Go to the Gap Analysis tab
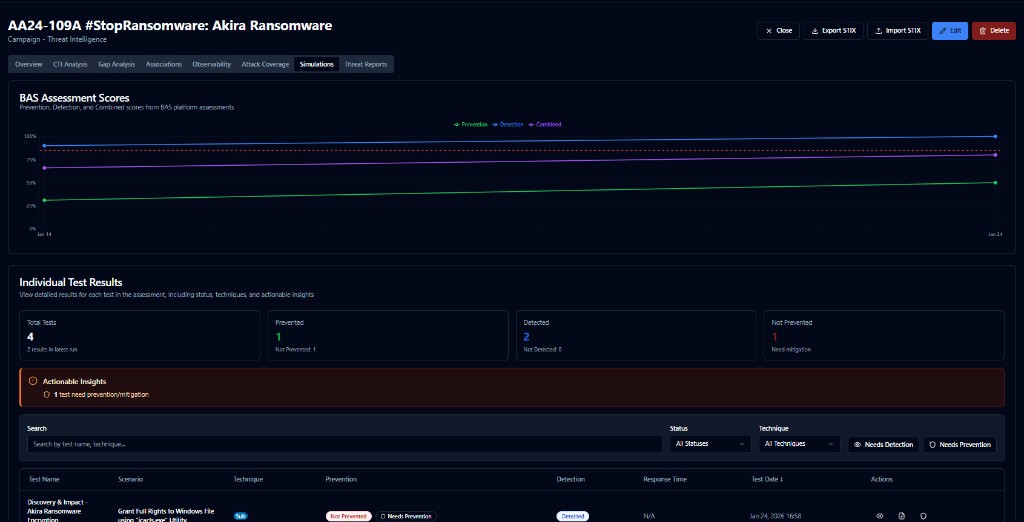Viewport: 1024px width, 522px height. [117, 64]
